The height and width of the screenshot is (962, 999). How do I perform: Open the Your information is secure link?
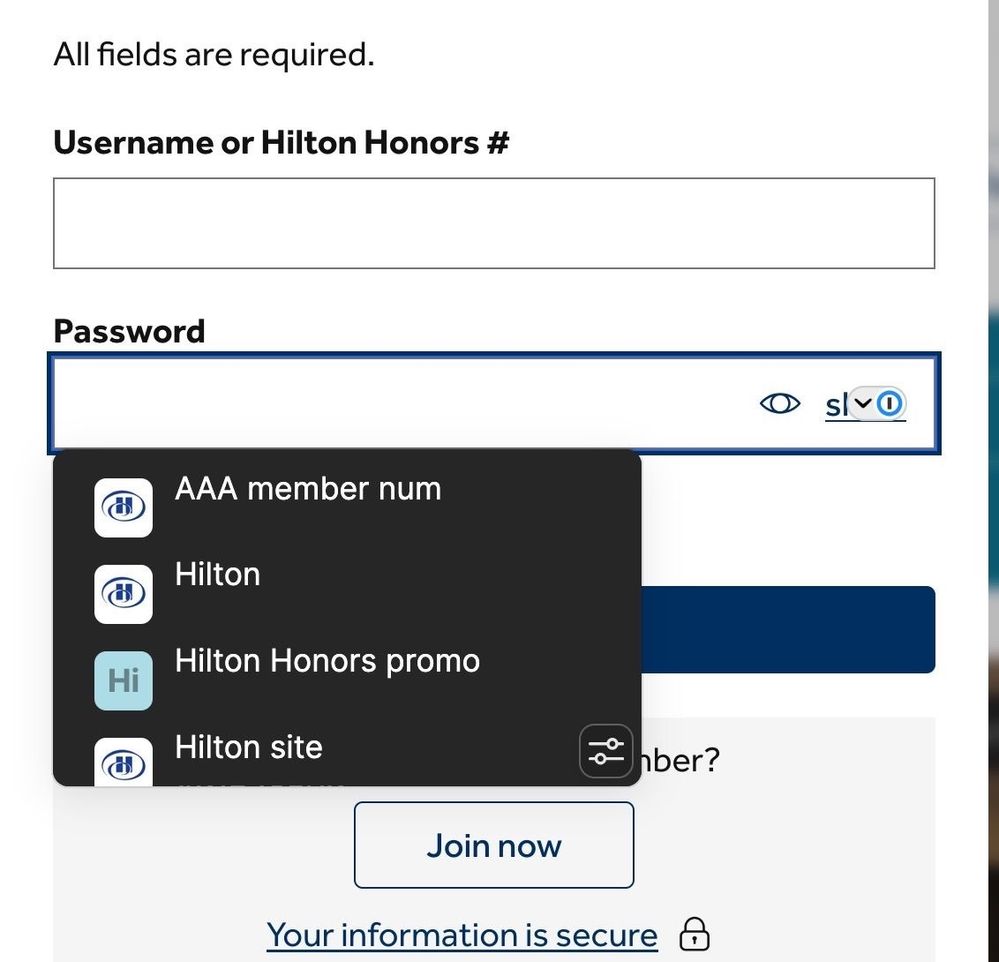pos(462,935)
